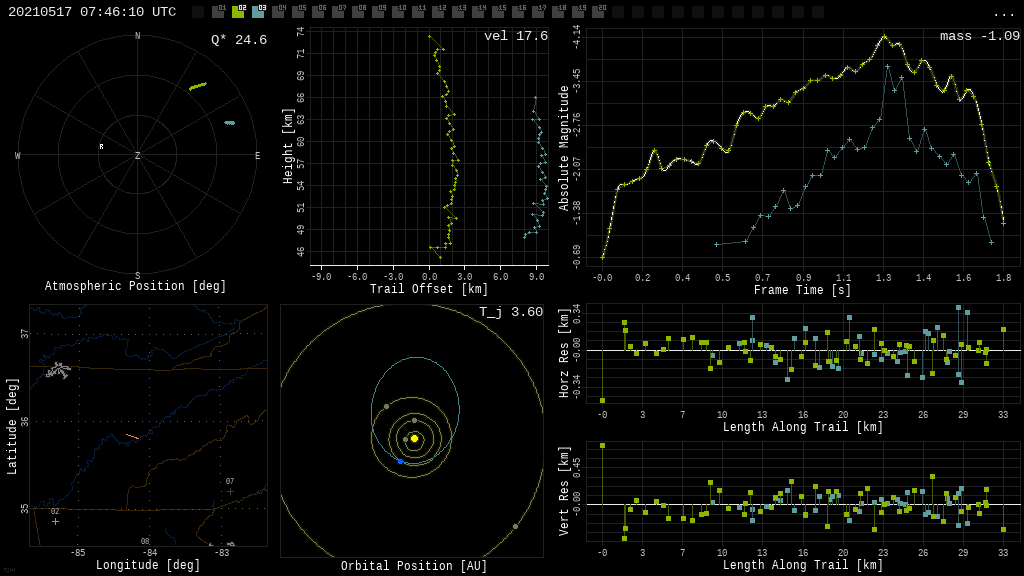
Task: Select the cyan meteor streak in polar plot
Action: [x=229, y=123]
